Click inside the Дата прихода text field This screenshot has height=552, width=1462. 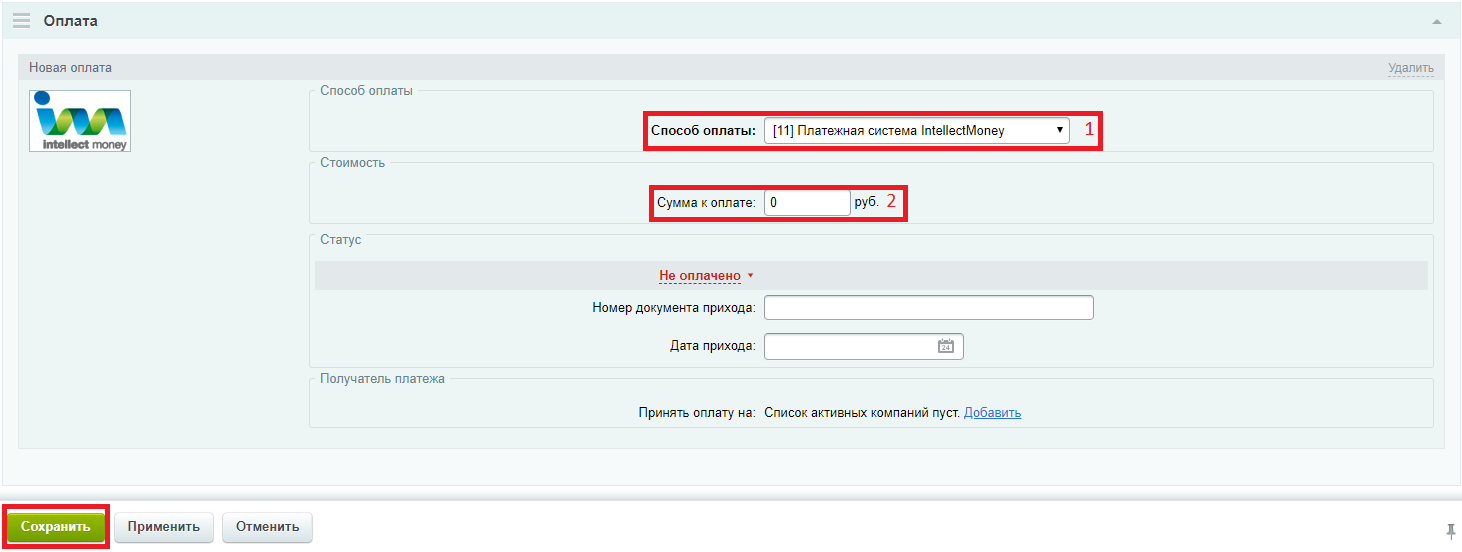tap(848, 346)
